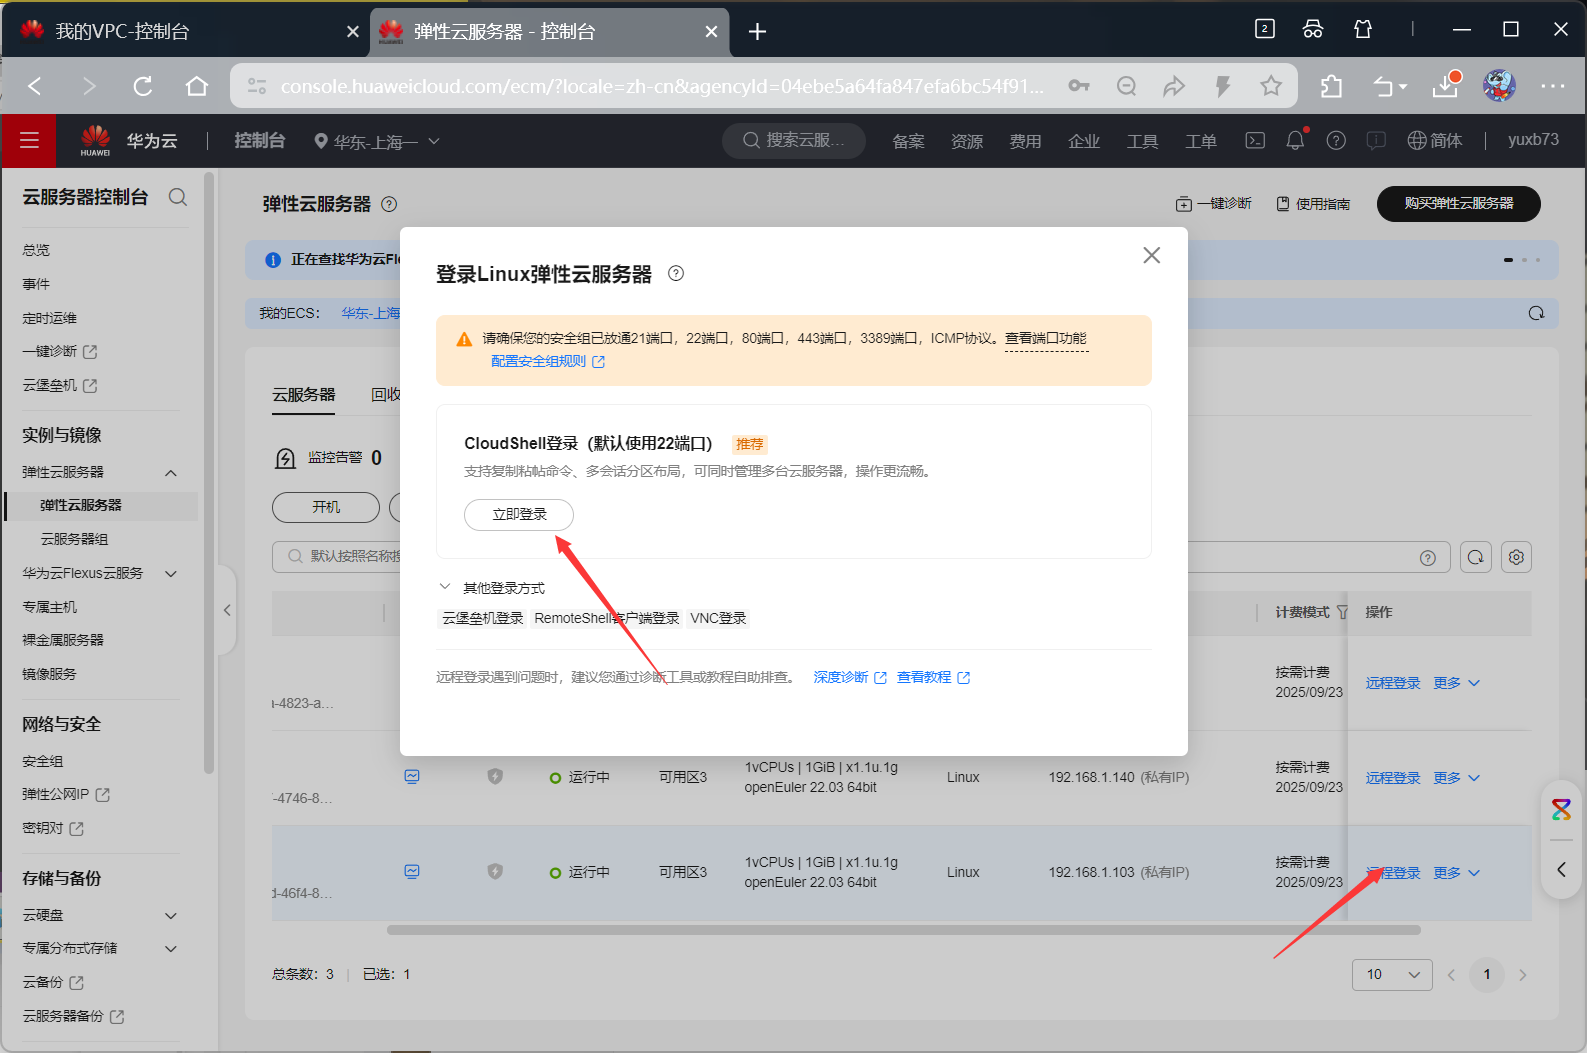The height and width of the screenshot is (1053, 1587).
Task: Expand the right-side floating panel arrow
Action: click(1562, 870)
